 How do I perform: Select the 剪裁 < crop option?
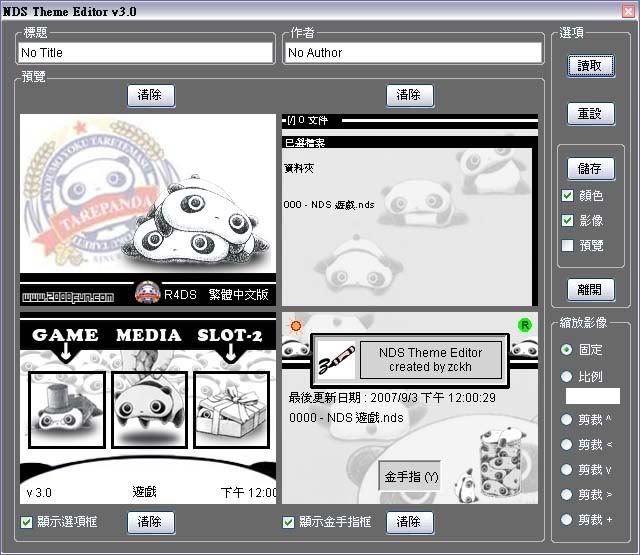point(567,444)
